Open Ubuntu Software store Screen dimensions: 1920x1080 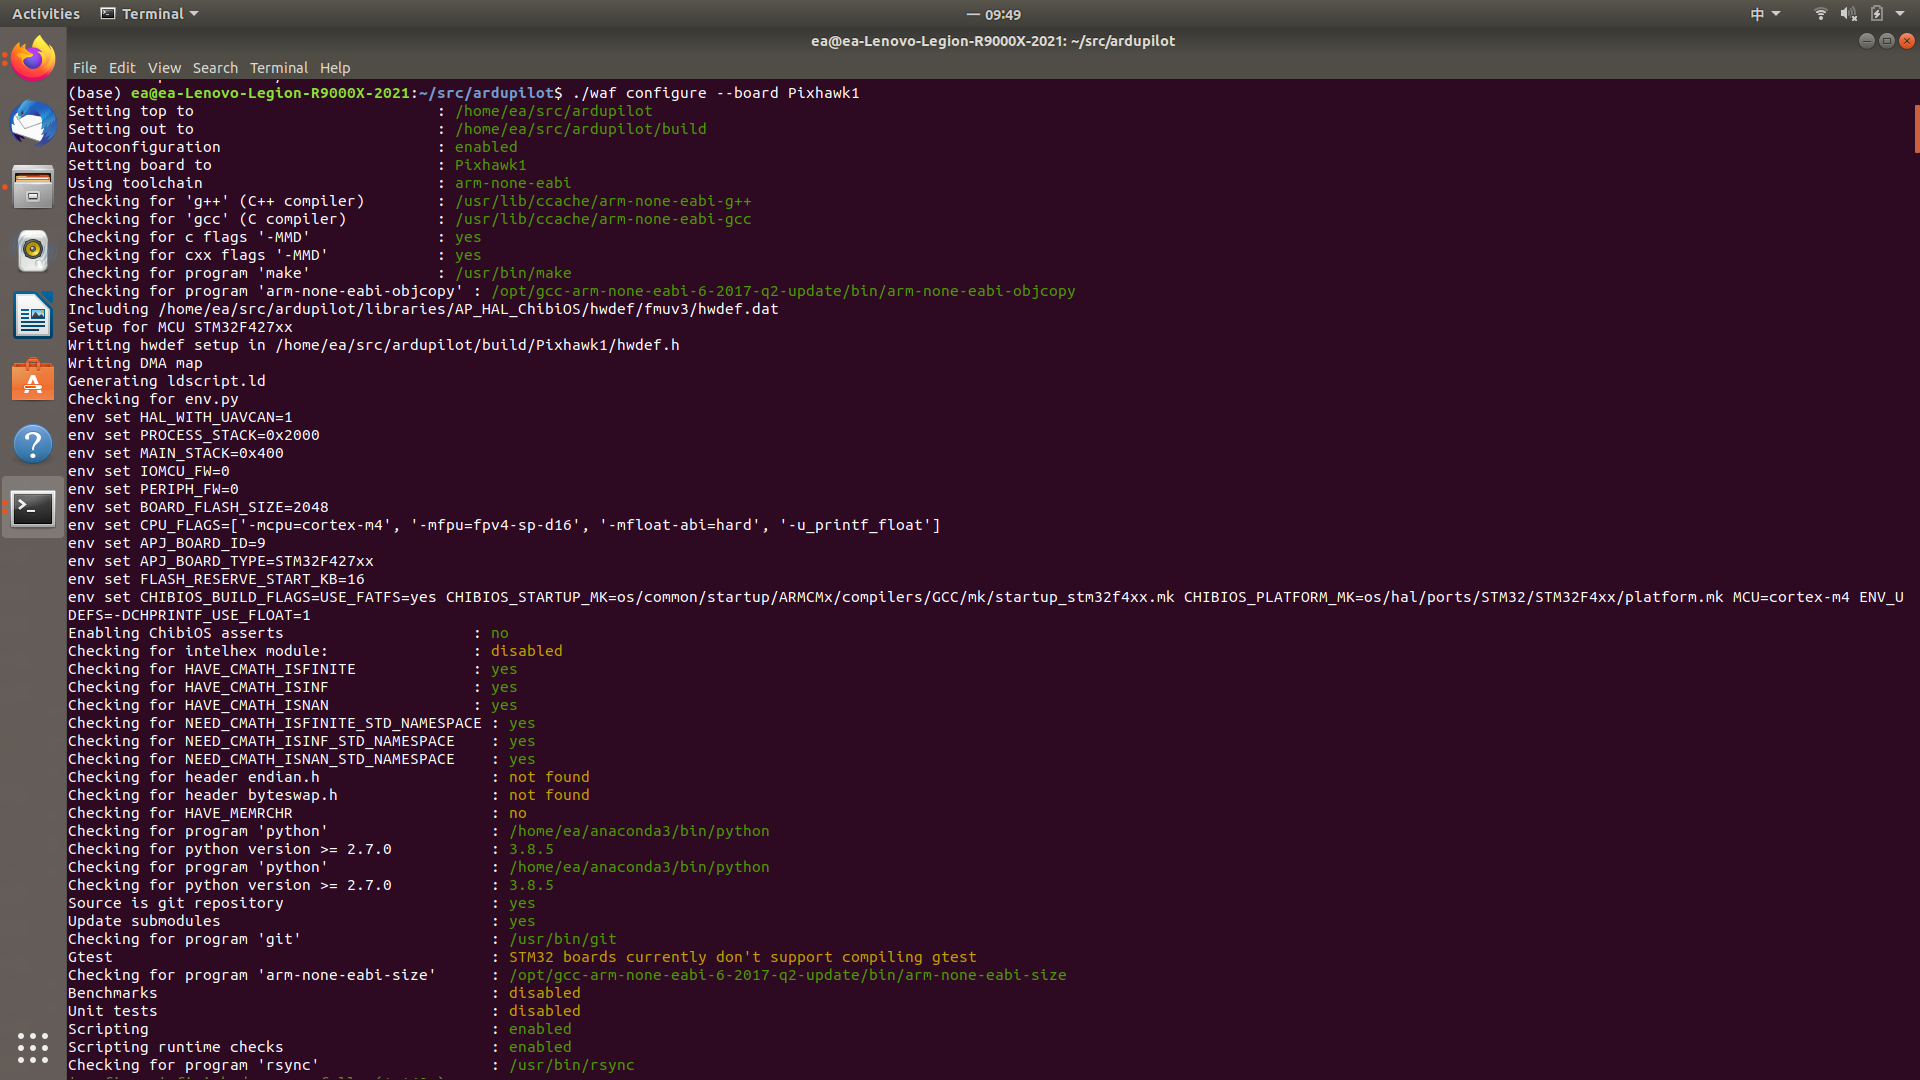tap(33, 380)
